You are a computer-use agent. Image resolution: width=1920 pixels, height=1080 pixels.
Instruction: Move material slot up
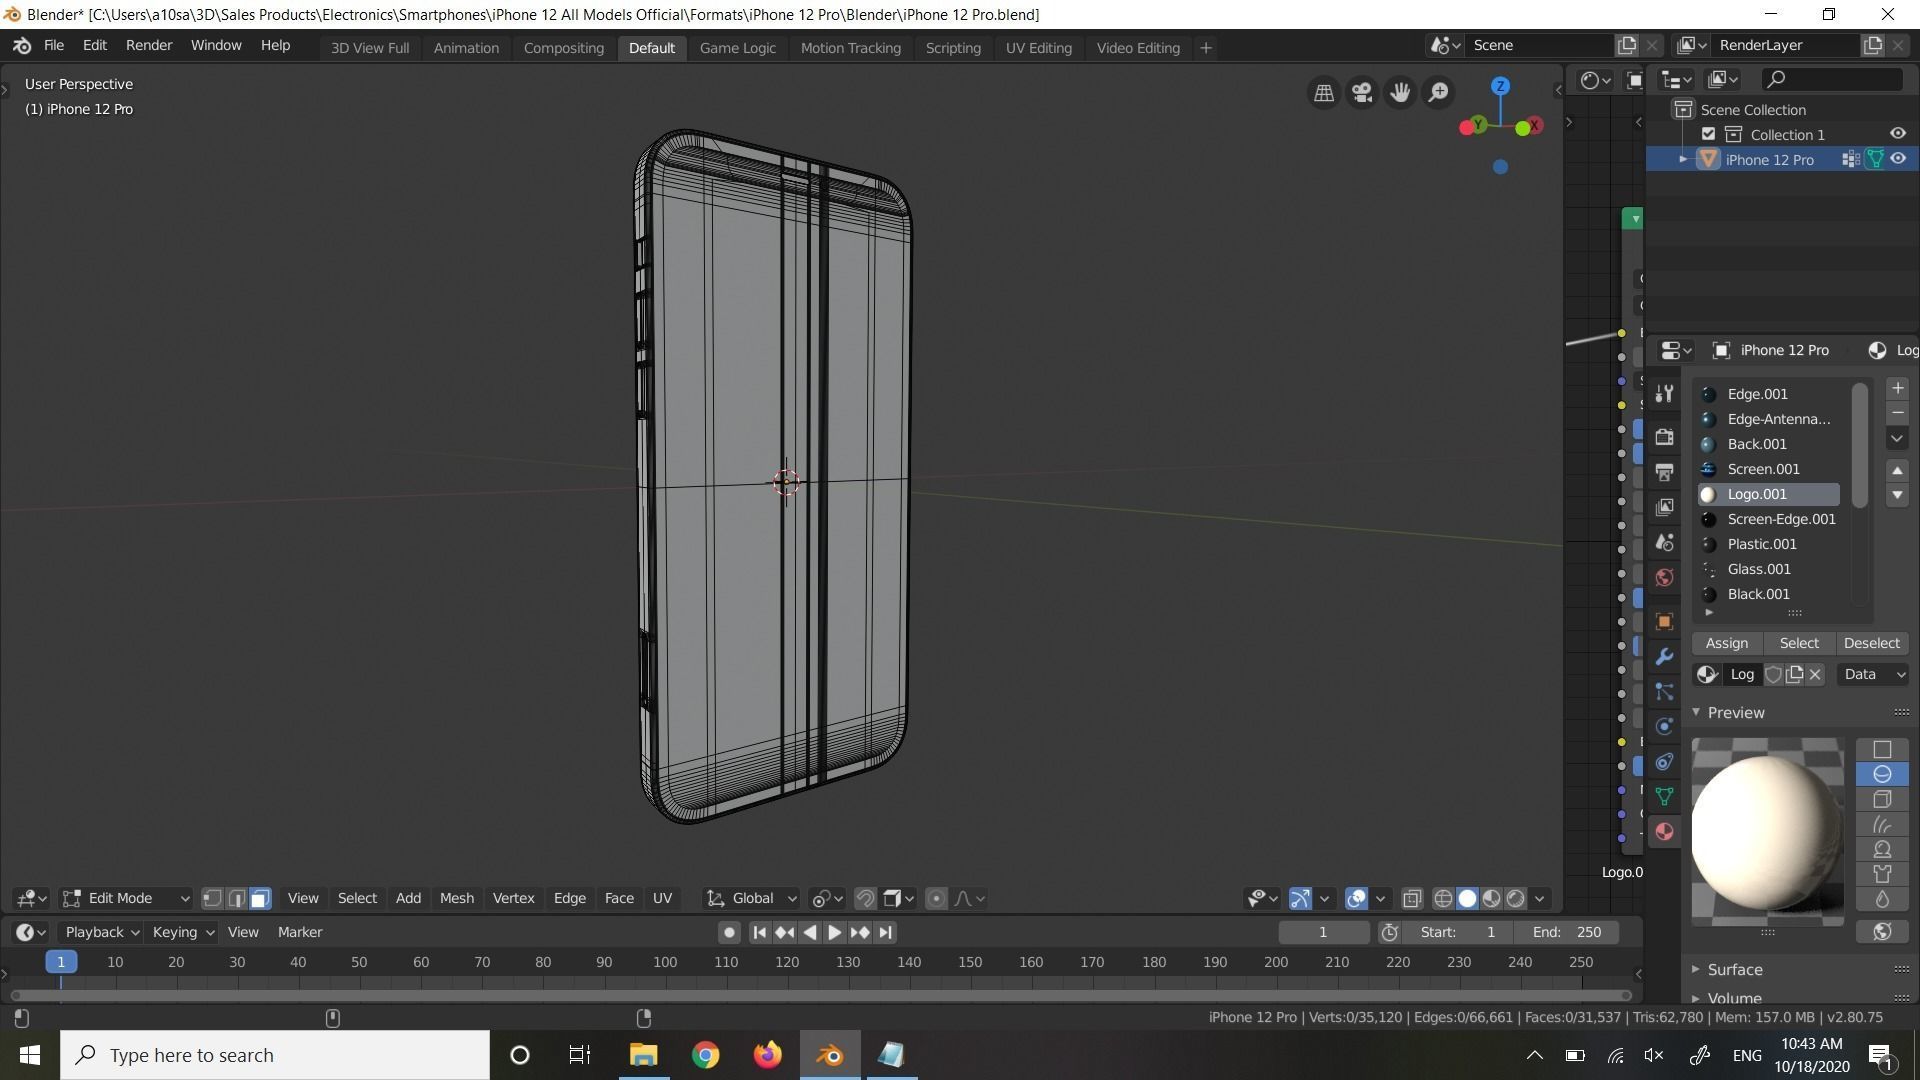[x=1897, y=470]
